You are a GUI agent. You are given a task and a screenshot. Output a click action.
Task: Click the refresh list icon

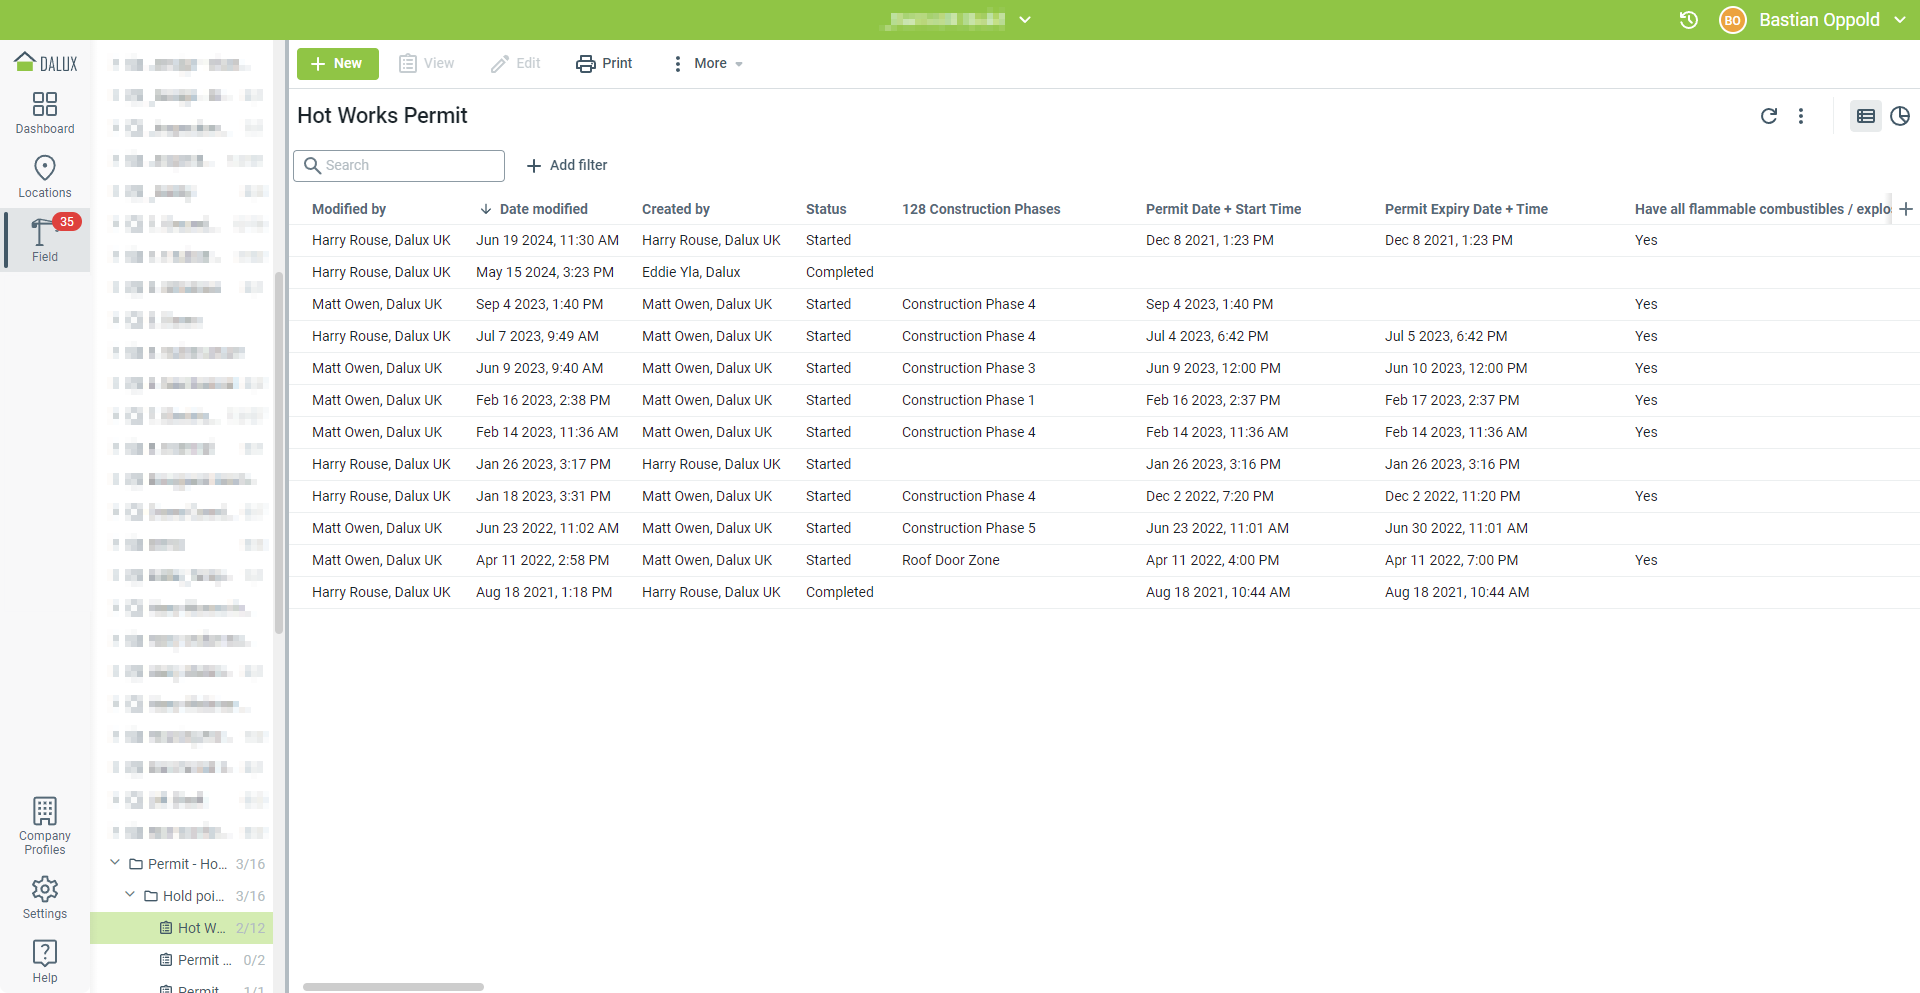1768,116
